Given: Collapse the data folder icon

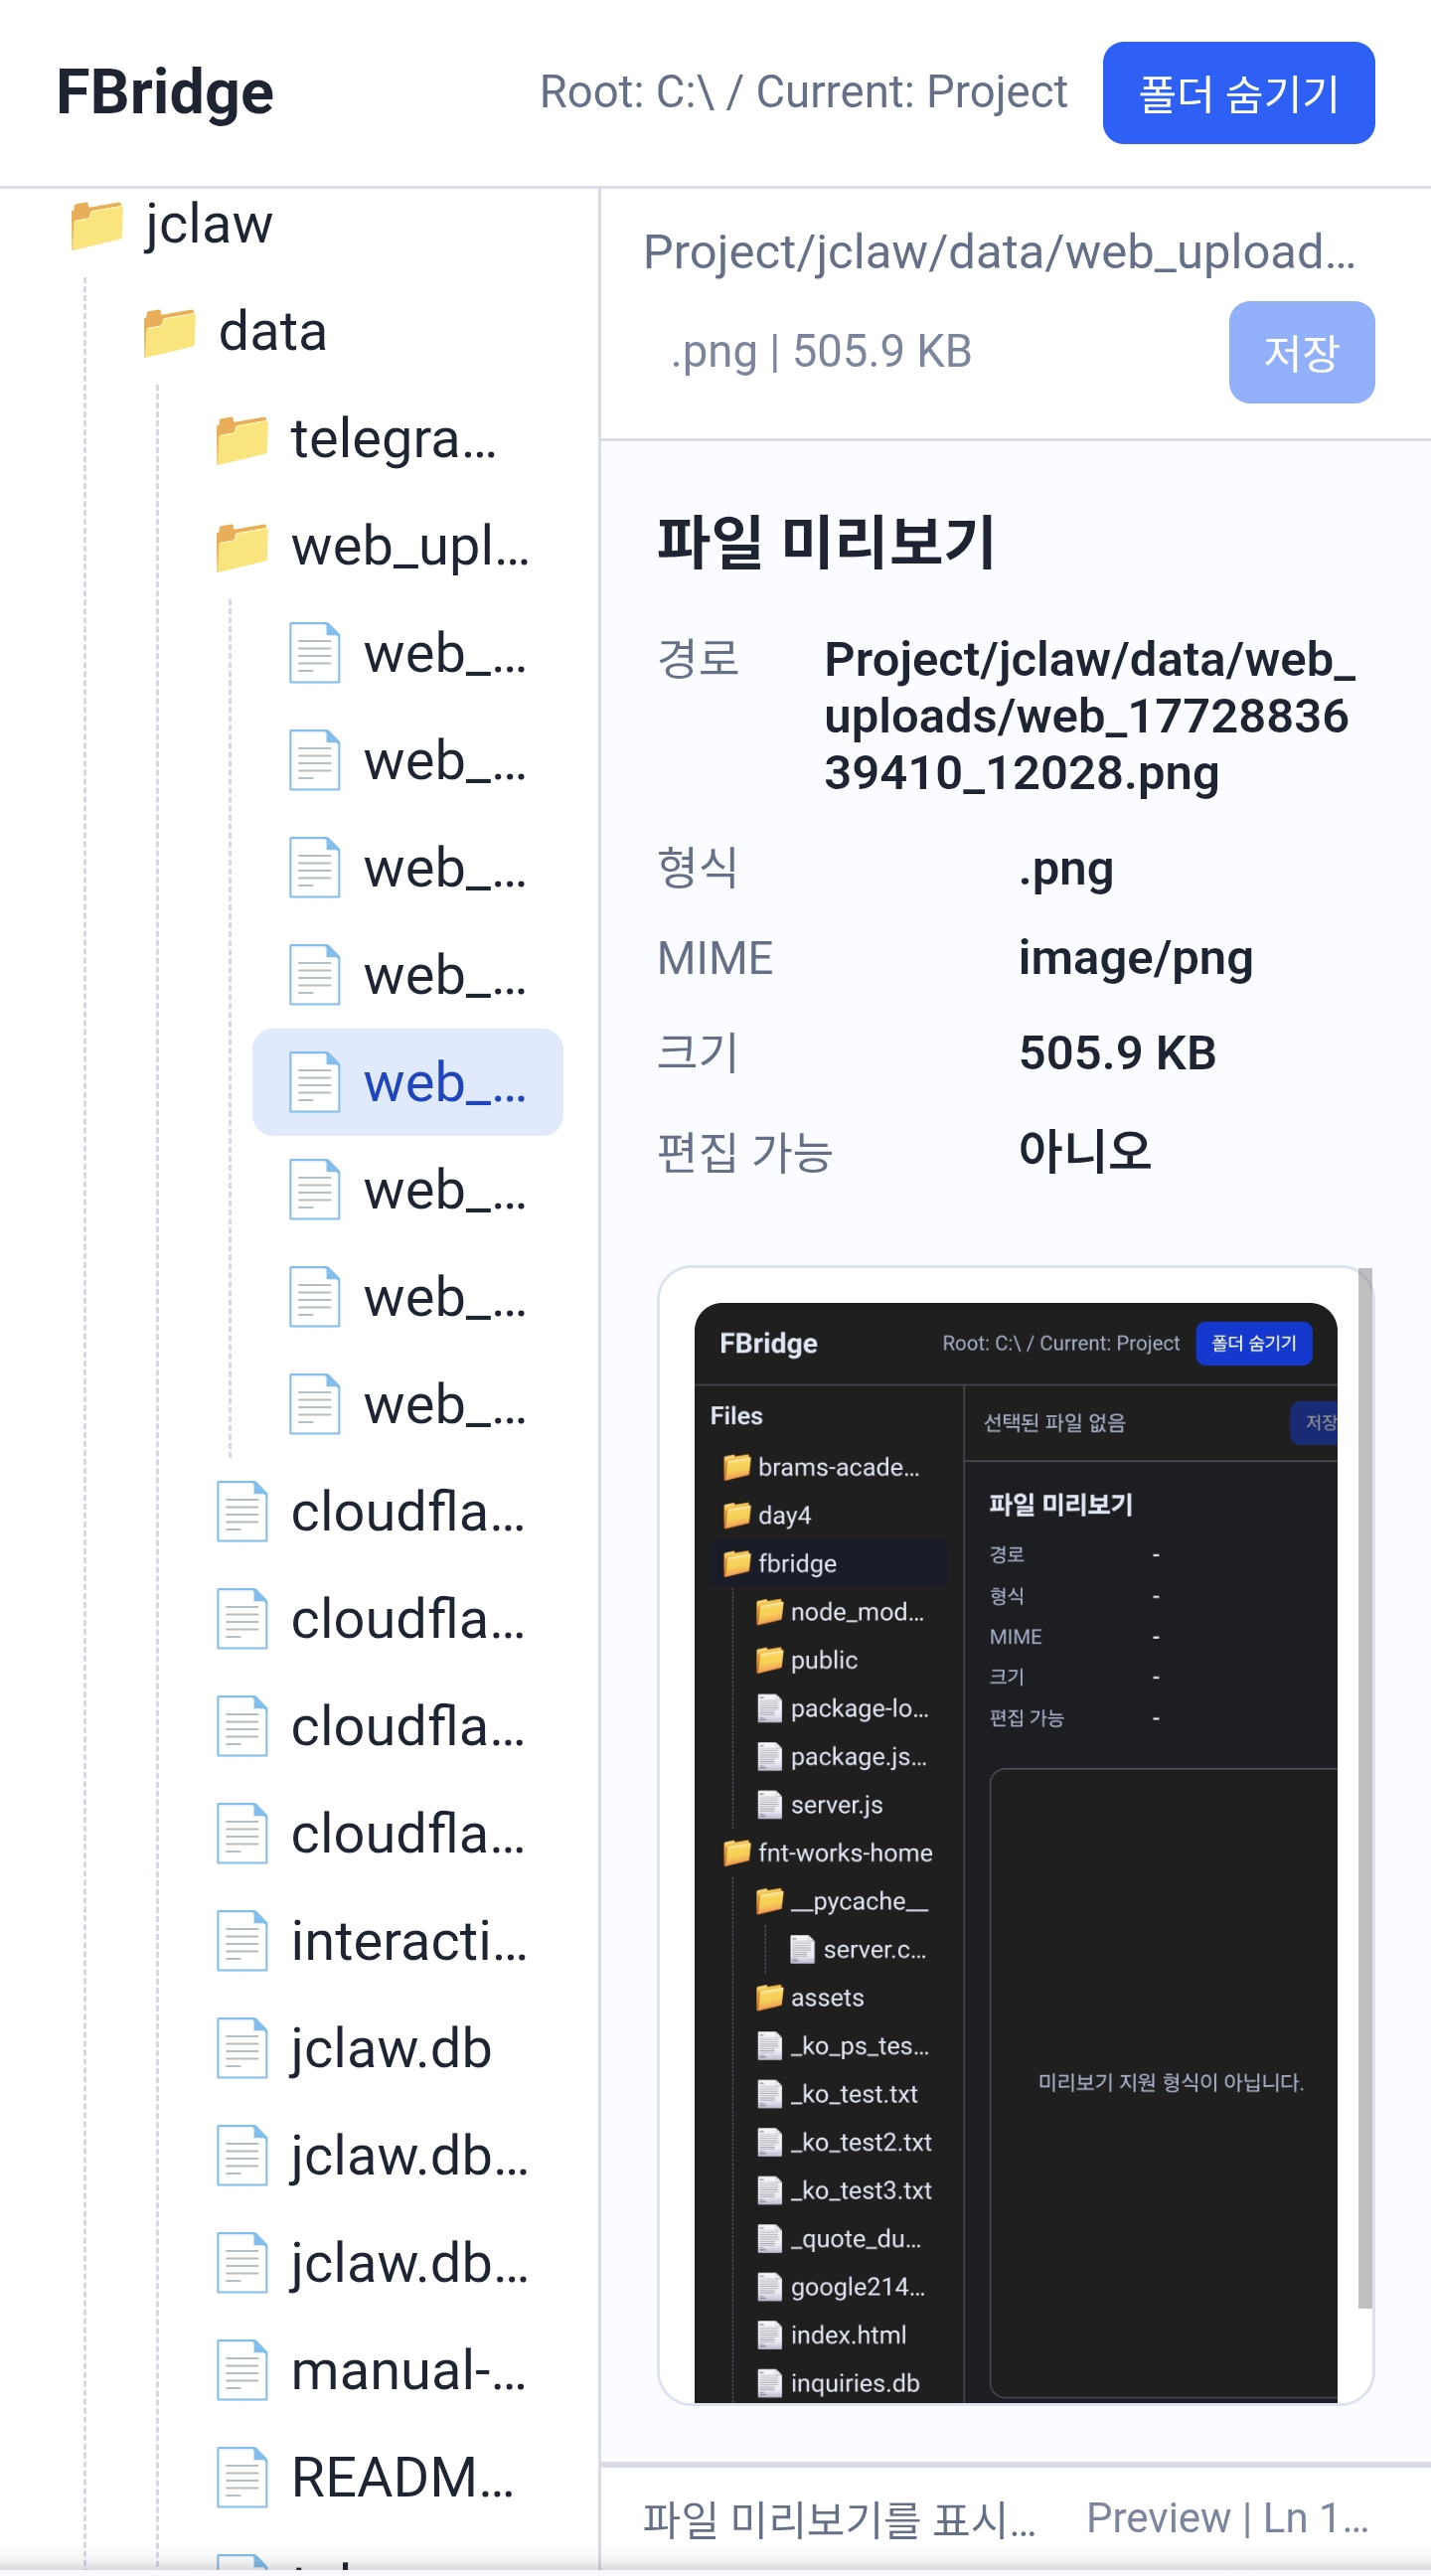Looking at the screenshot, I should (169, 332).
